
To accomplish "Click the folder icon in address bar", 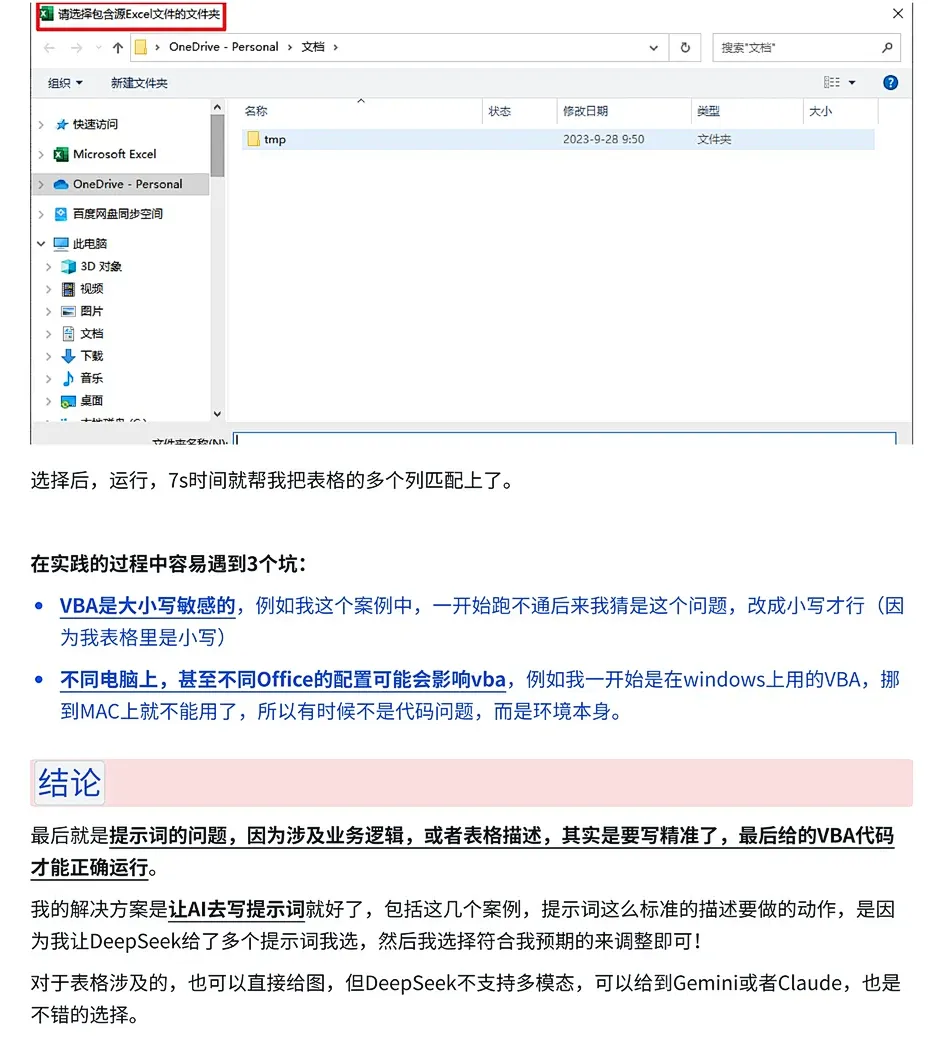I will (141, 47).
